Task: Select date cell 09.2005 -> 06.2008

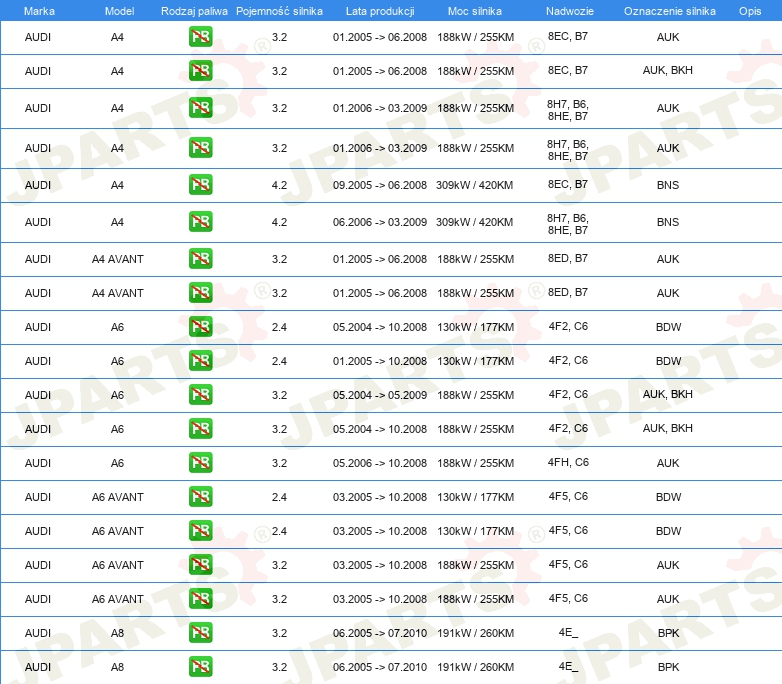Action: tap(380, 185)
